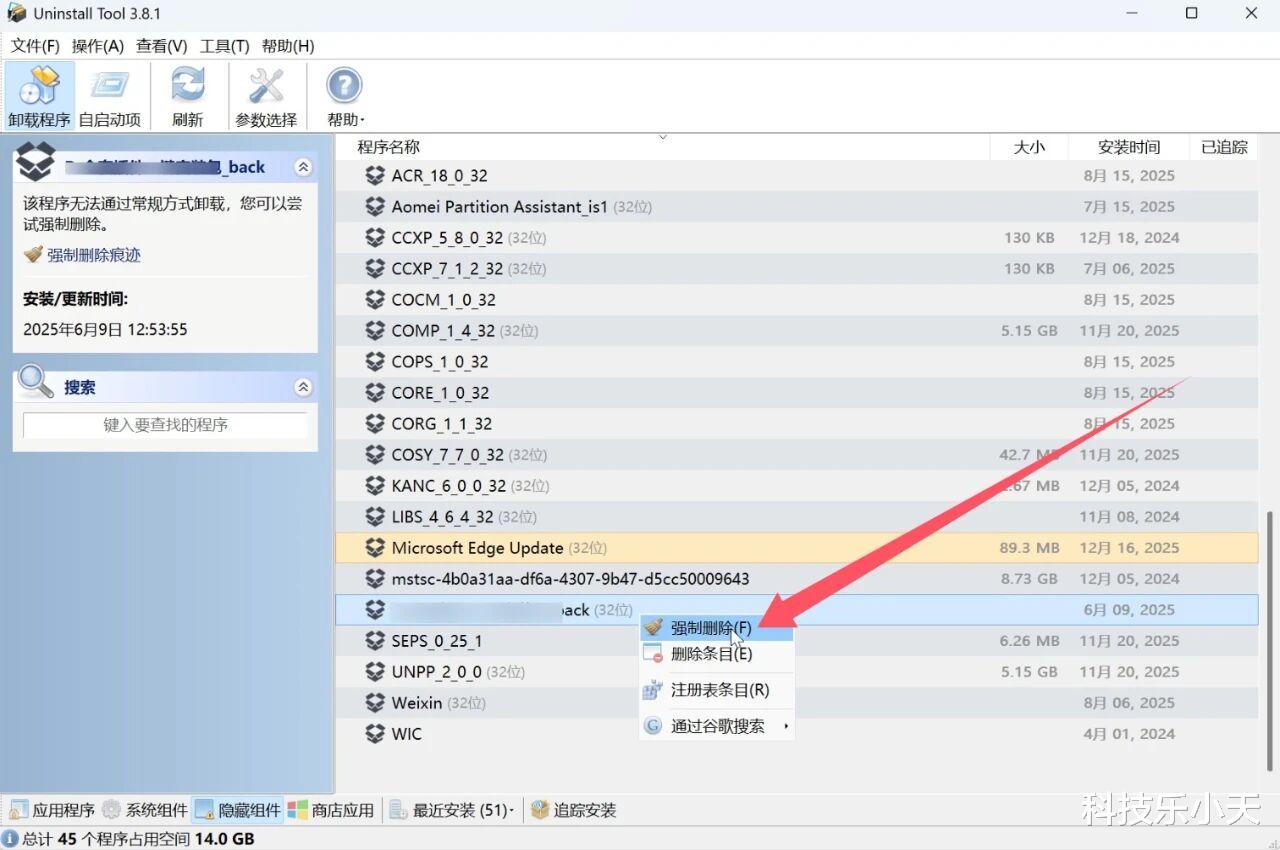Open the 查看(V) menu
Viewport: 1280px width, 850px height.
[x=162, y=46]
